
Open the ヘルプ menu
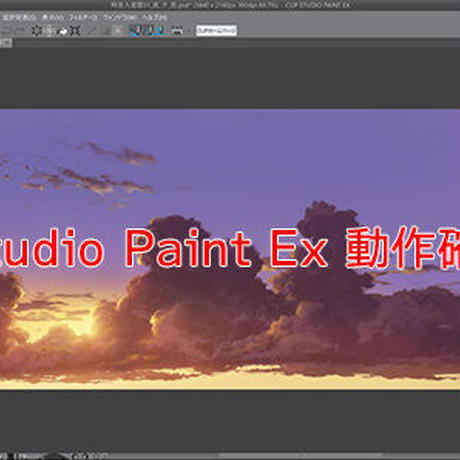pos(154,17)
